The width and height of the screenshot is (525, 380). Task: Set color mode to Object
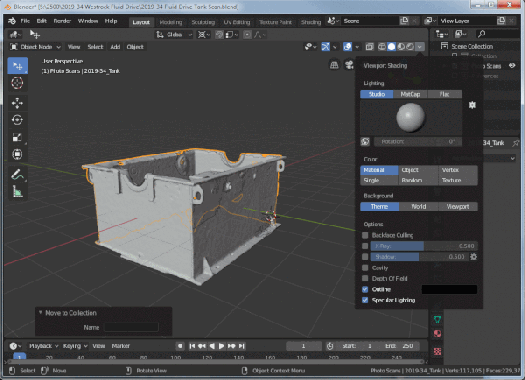[x=418, y=170]
